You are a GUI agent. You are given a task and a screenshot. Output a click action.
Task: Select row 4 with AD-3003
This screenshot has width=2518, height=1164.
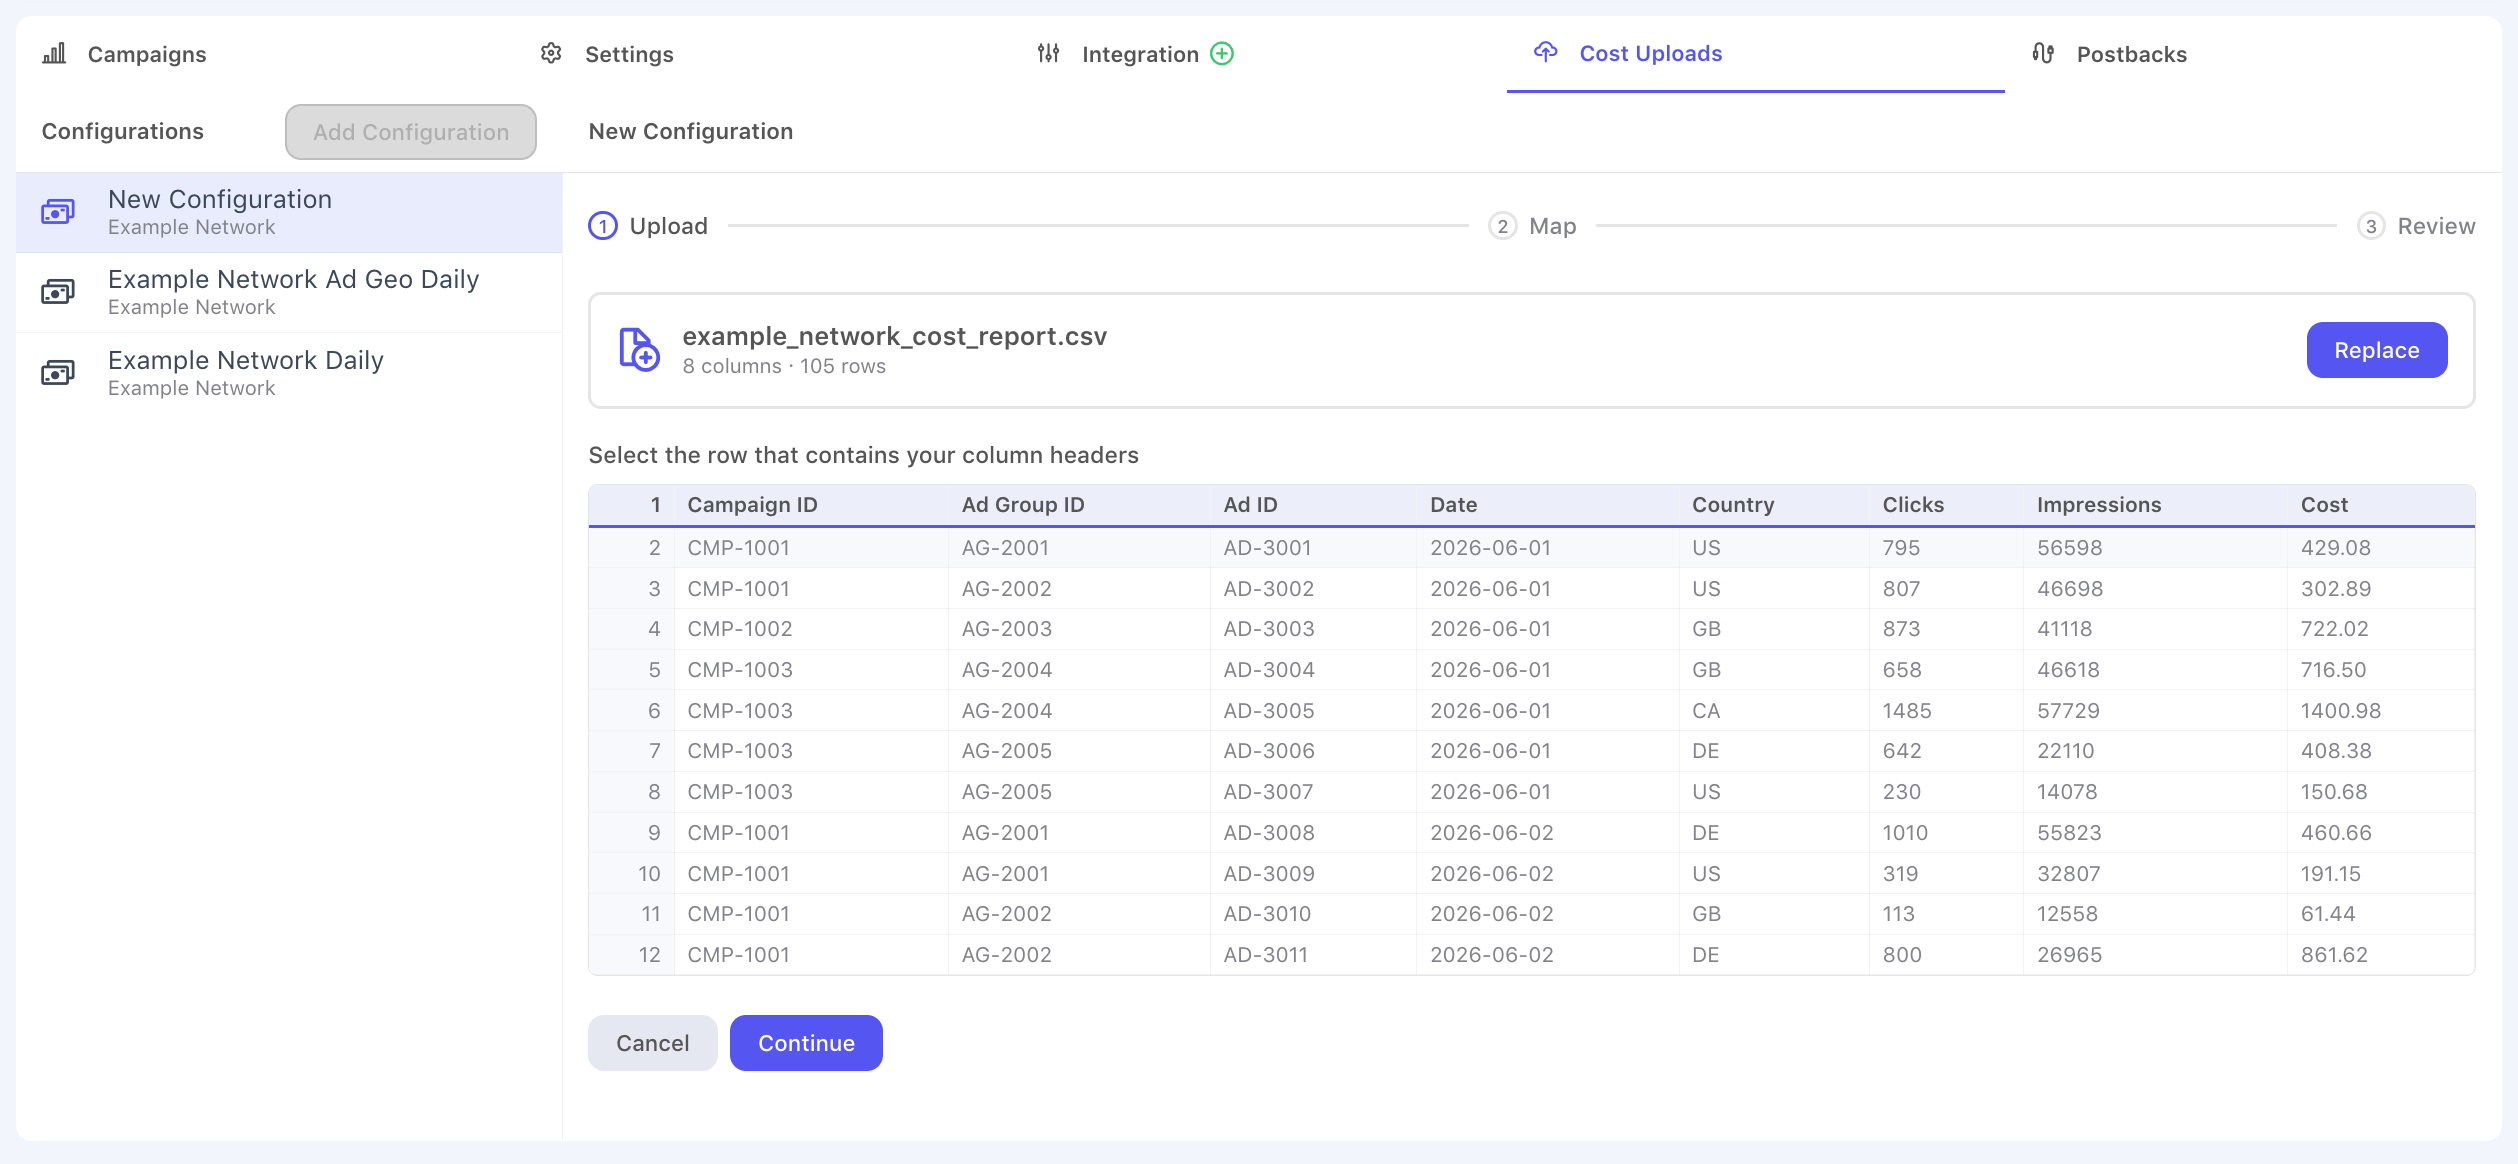click(x=1531, y=629)
